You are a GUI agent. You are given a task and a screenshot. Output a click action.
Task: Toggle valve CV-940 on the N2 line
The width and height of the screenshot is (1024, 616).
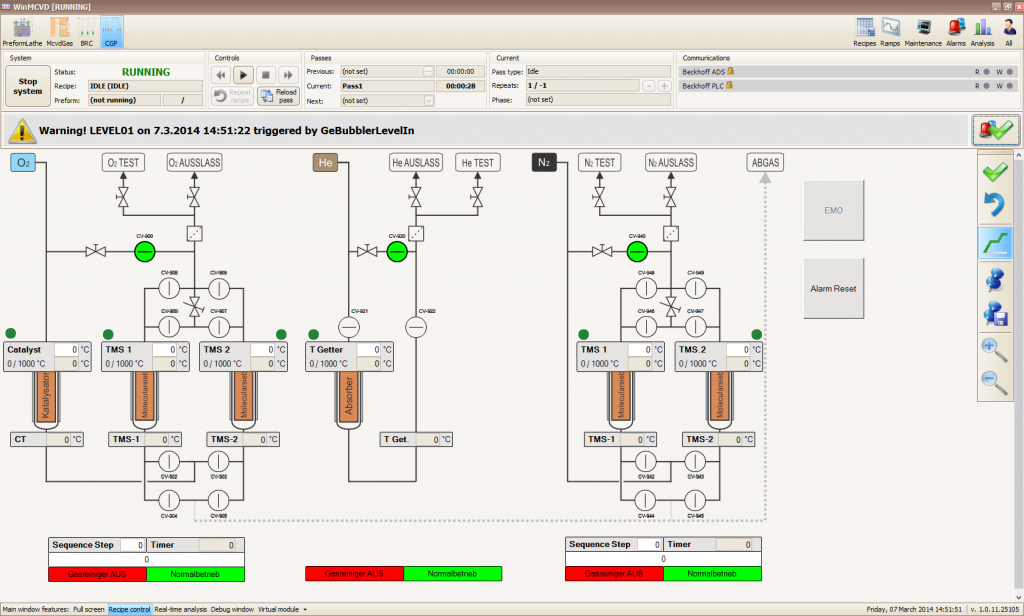pos(635,251)
